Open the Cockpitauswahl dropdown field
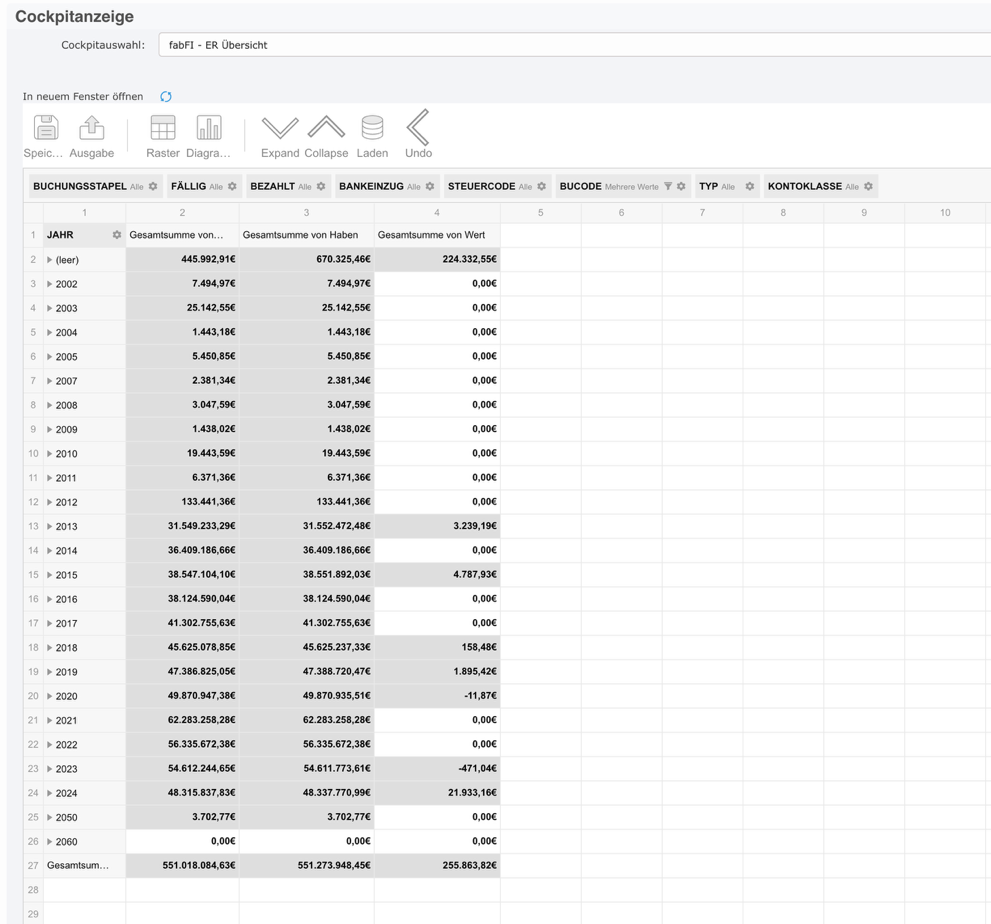991x924 pixels. [x=573, y=45]
